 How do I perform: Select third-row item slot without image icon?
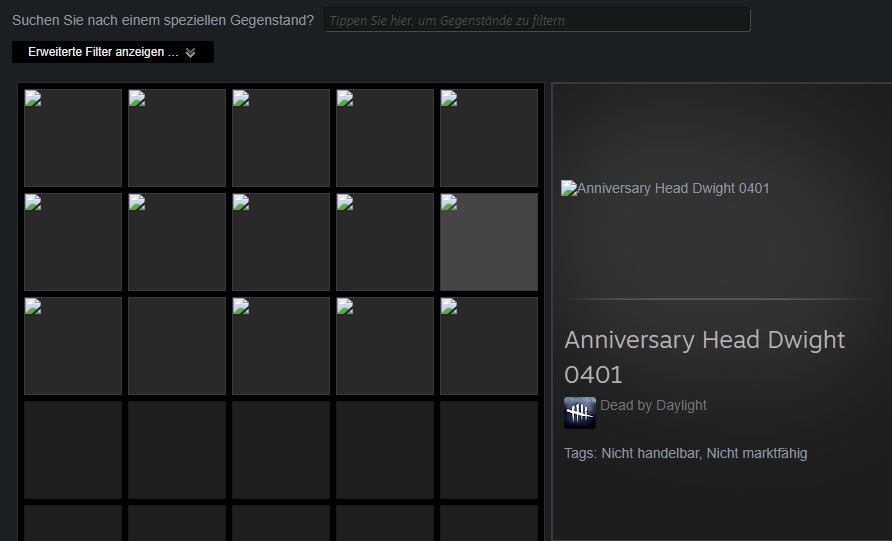coord(177,346)
